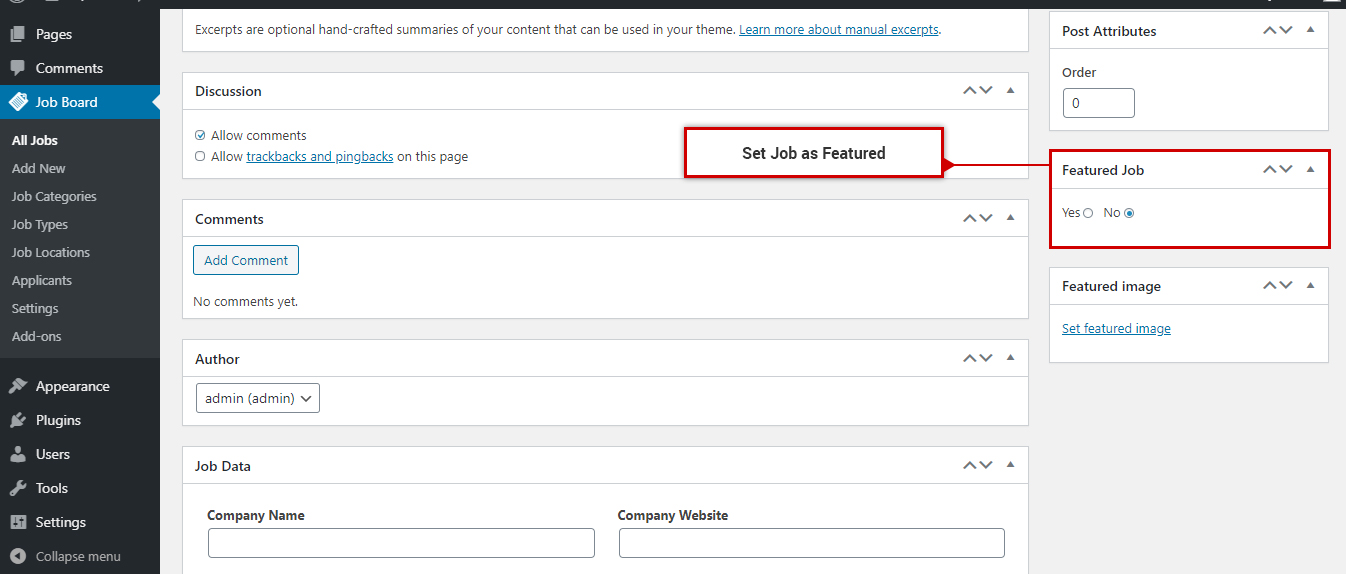Screen dimensions: 1346x574
Task: Click the Job Board tag icon
Action: coord(18,102)
